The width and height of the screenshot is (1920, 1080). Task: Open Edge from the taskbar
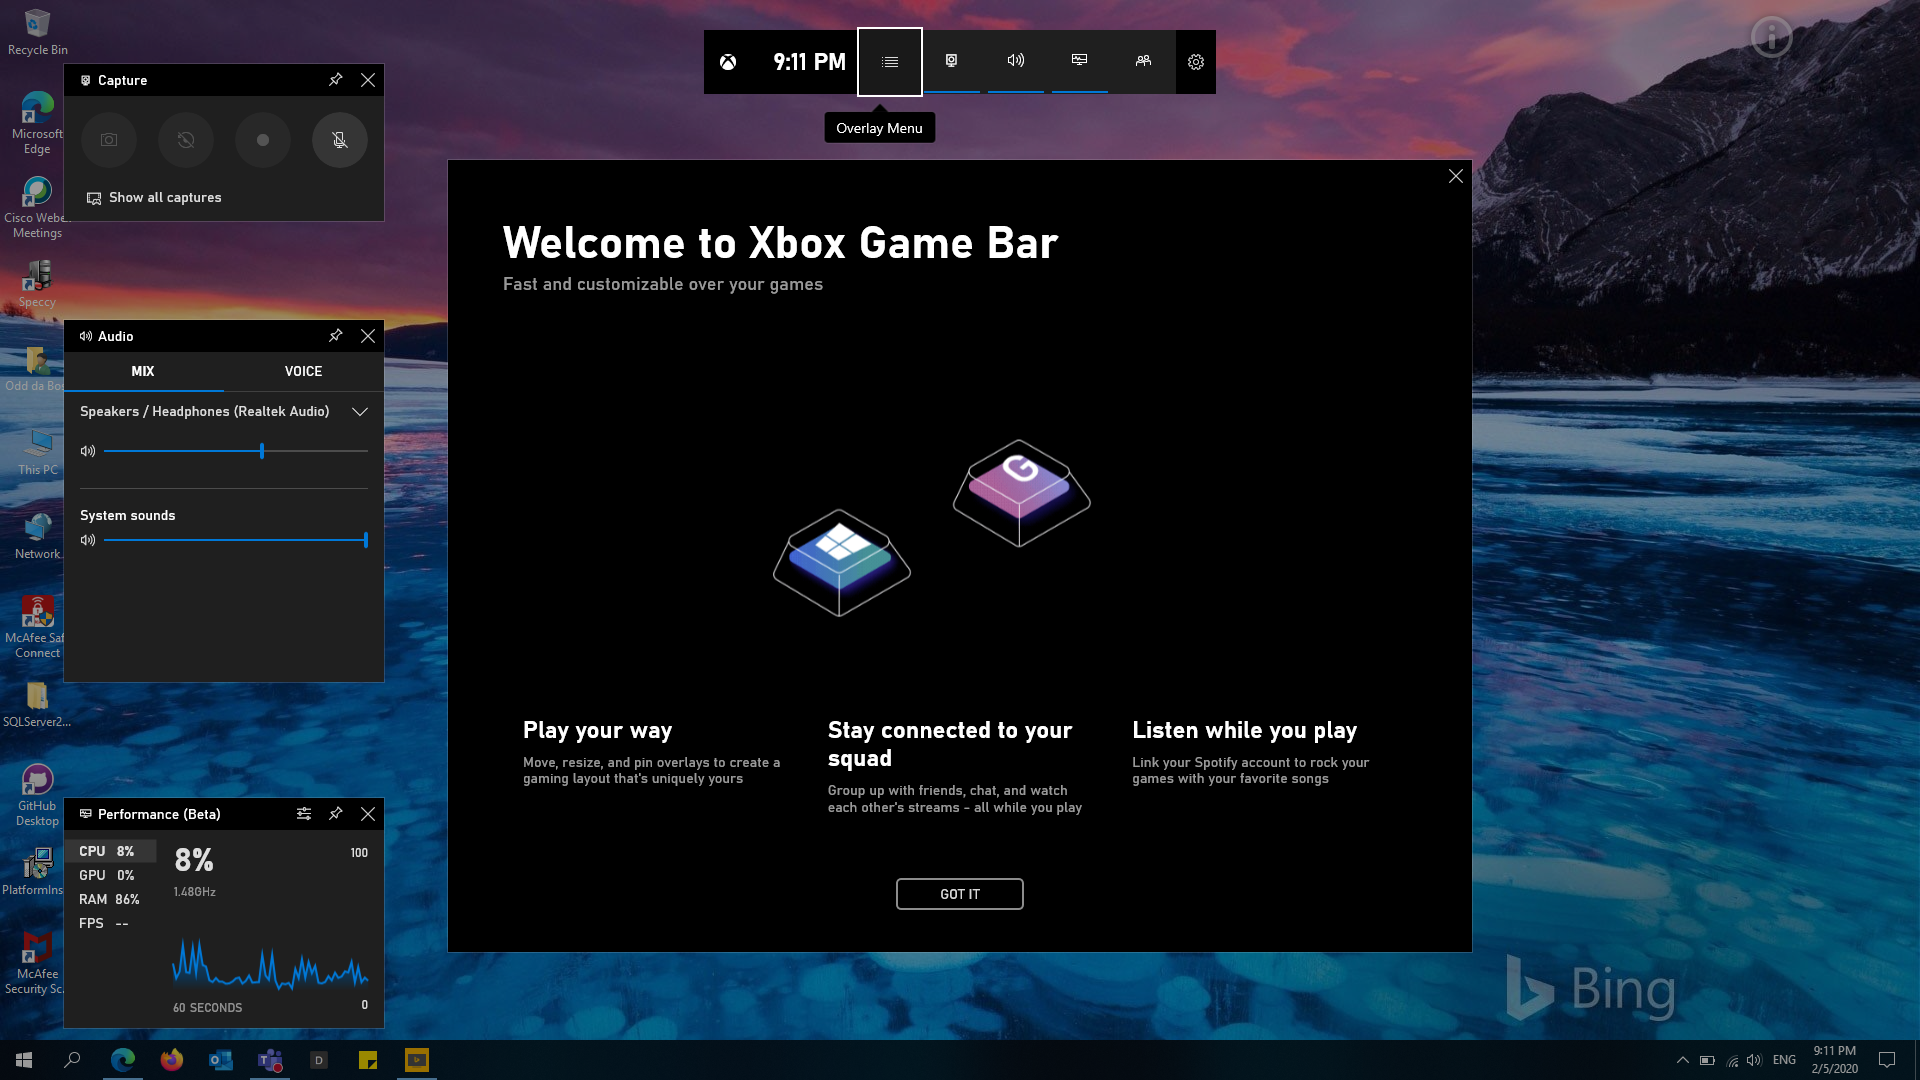coord(123,1060)
